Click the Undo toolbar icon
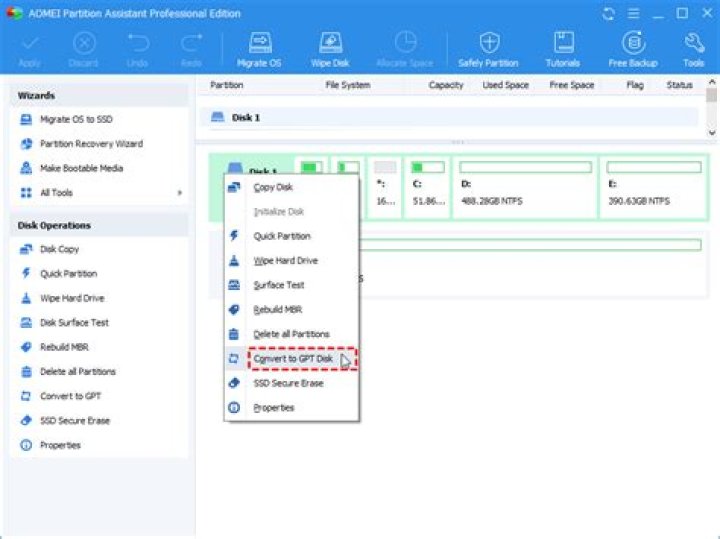Image resolution: width=720 pixels, height=539 pixels. pyautogui.click(x=138, y=44)
